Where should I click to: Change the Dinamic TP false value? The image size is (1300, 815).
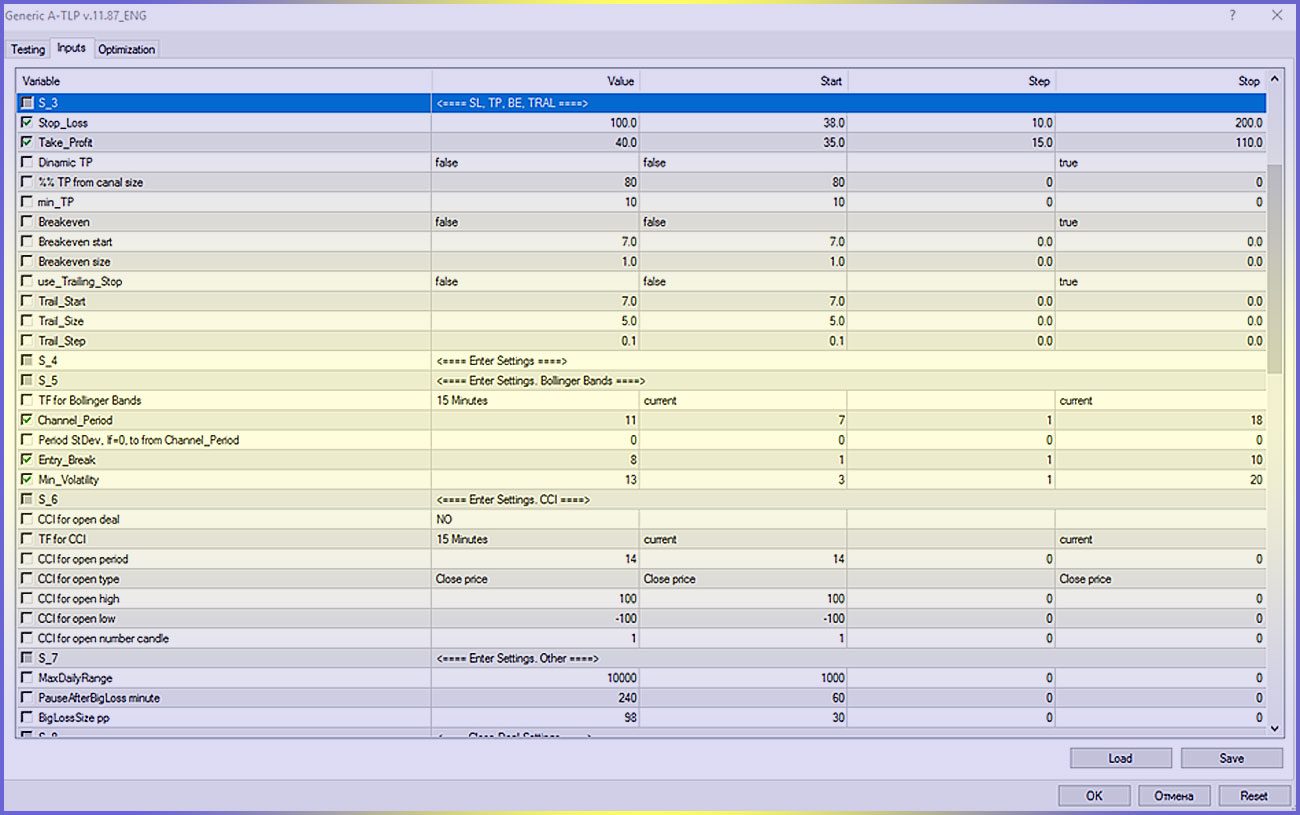[x=535, y=162]
